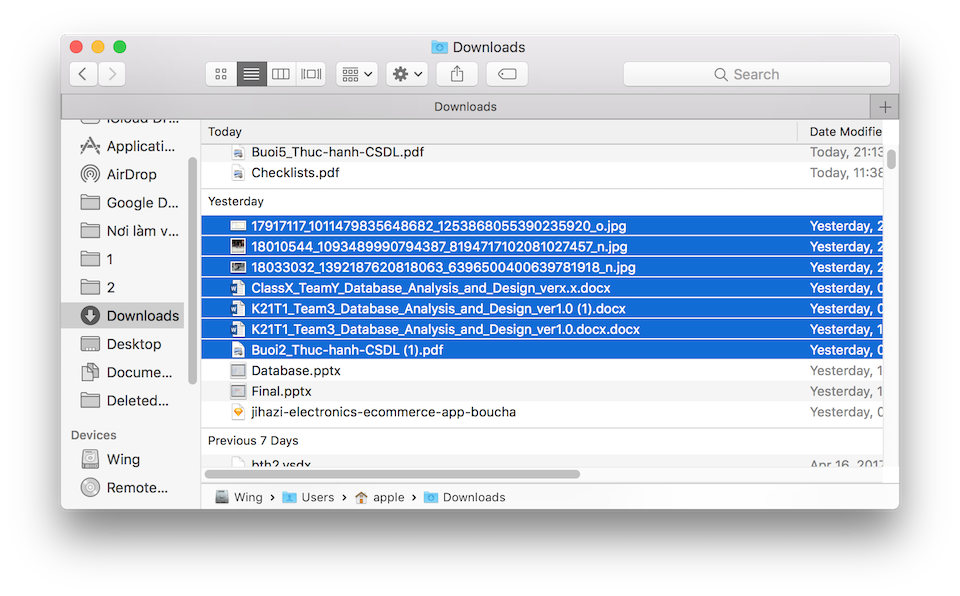The width and height of the screenshot is (960, 596).
Task: Select the Downloads tab in the tab bar
Action: (x=465, y=106)
